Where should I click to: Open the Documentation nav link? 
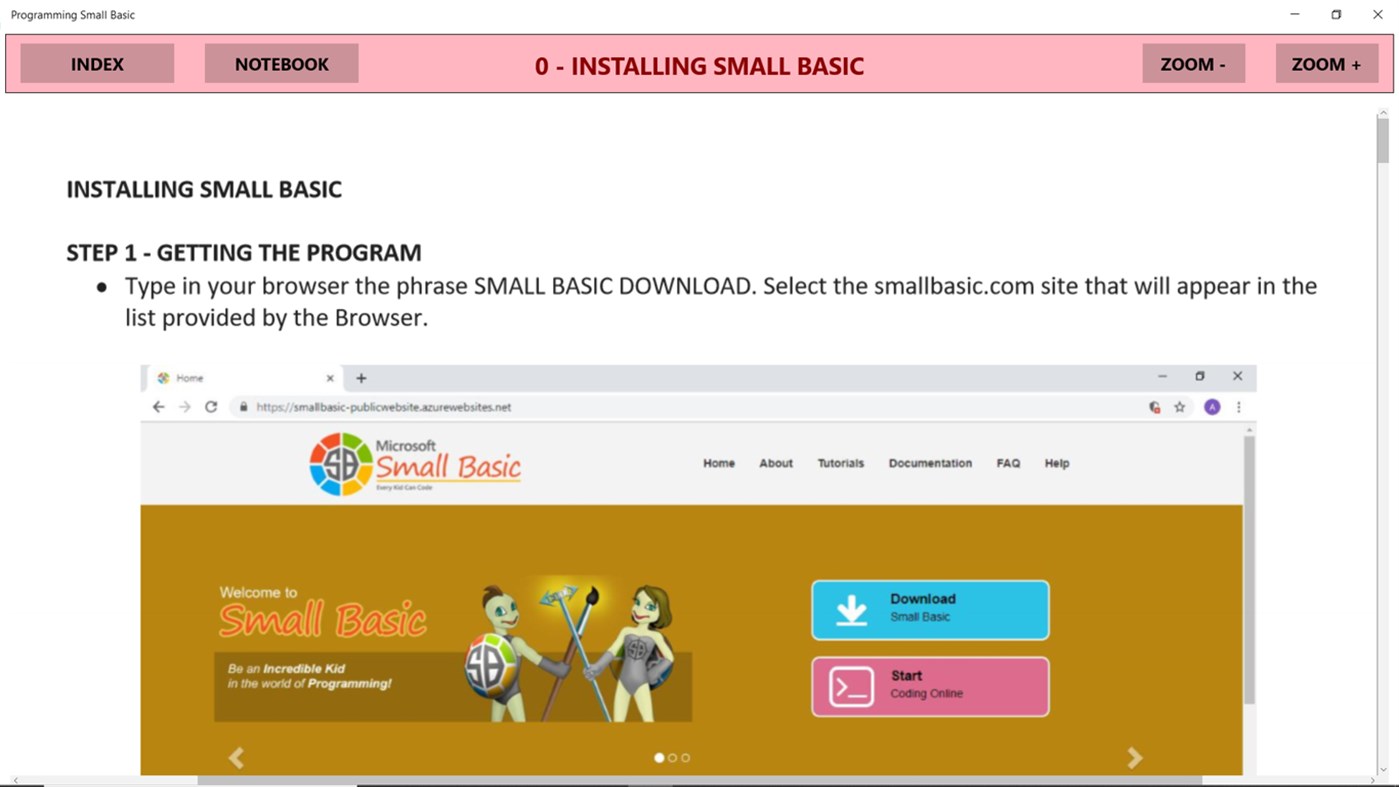tap(930, 463)
